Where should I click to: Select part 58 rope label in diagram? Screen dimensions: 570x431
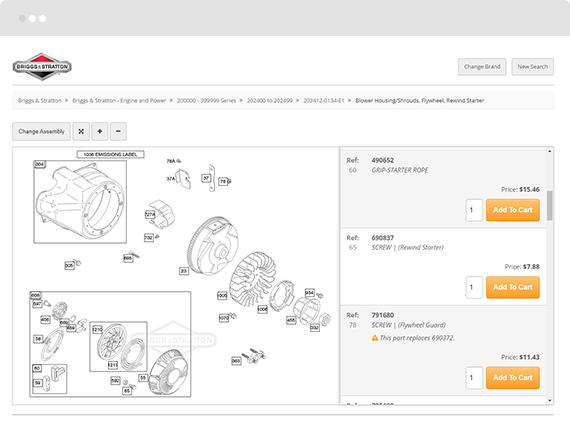38,339
